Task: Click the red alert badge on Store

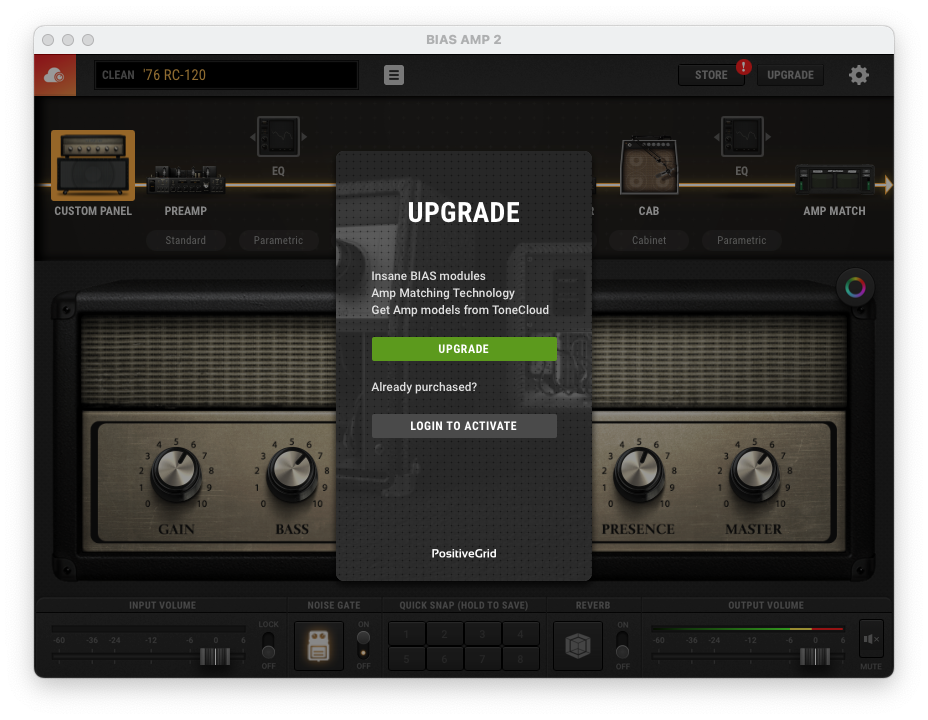Action: [x=743, y=67]
